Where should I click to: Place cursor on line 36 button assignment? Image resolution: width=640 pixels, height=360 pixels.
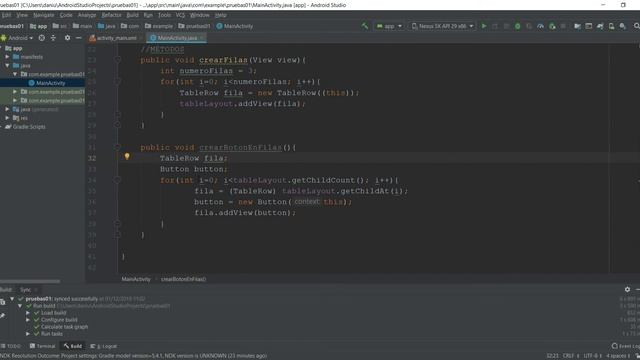[273, 202]
